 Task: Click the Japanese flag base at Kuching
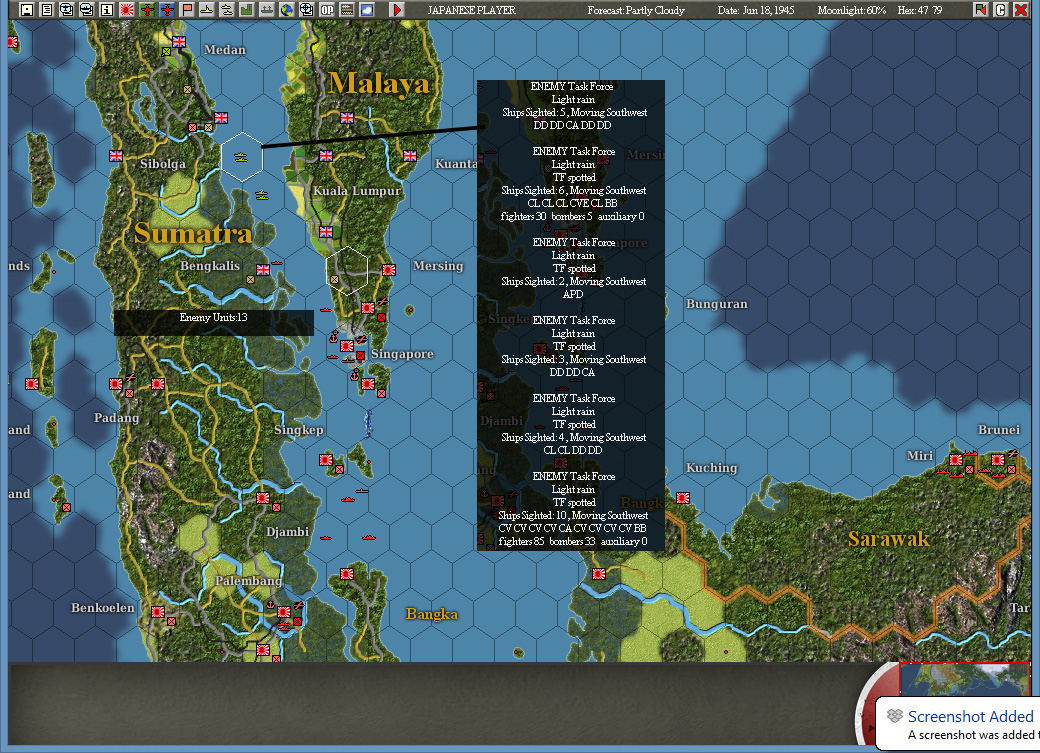tap(682, 498)
